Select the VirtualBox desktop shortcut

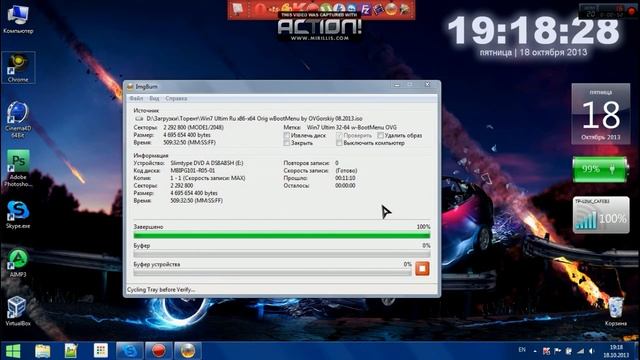tap(18, 311)
